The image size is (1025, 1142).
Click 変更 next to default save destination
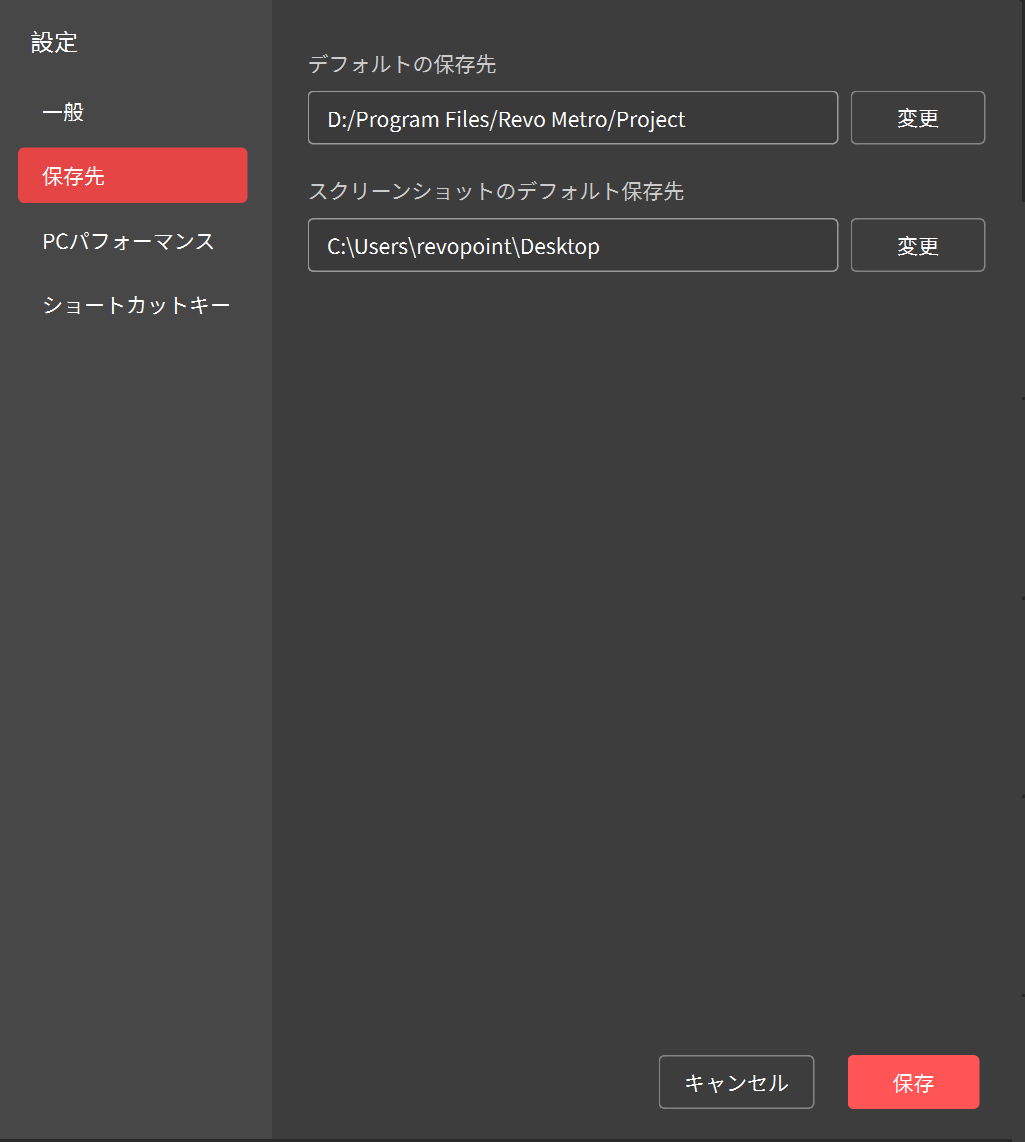click(917, 117)
